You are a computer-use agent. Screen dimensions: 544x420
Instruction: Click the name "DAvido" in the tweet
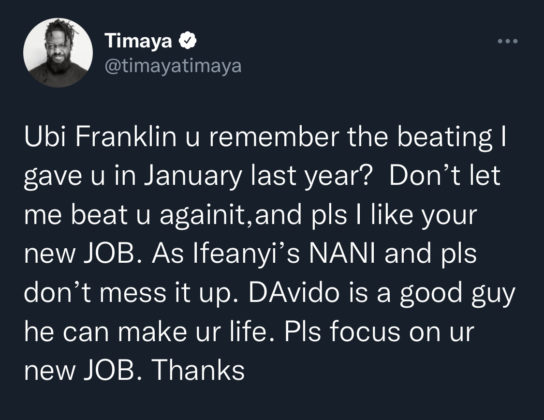click(294, 293)
